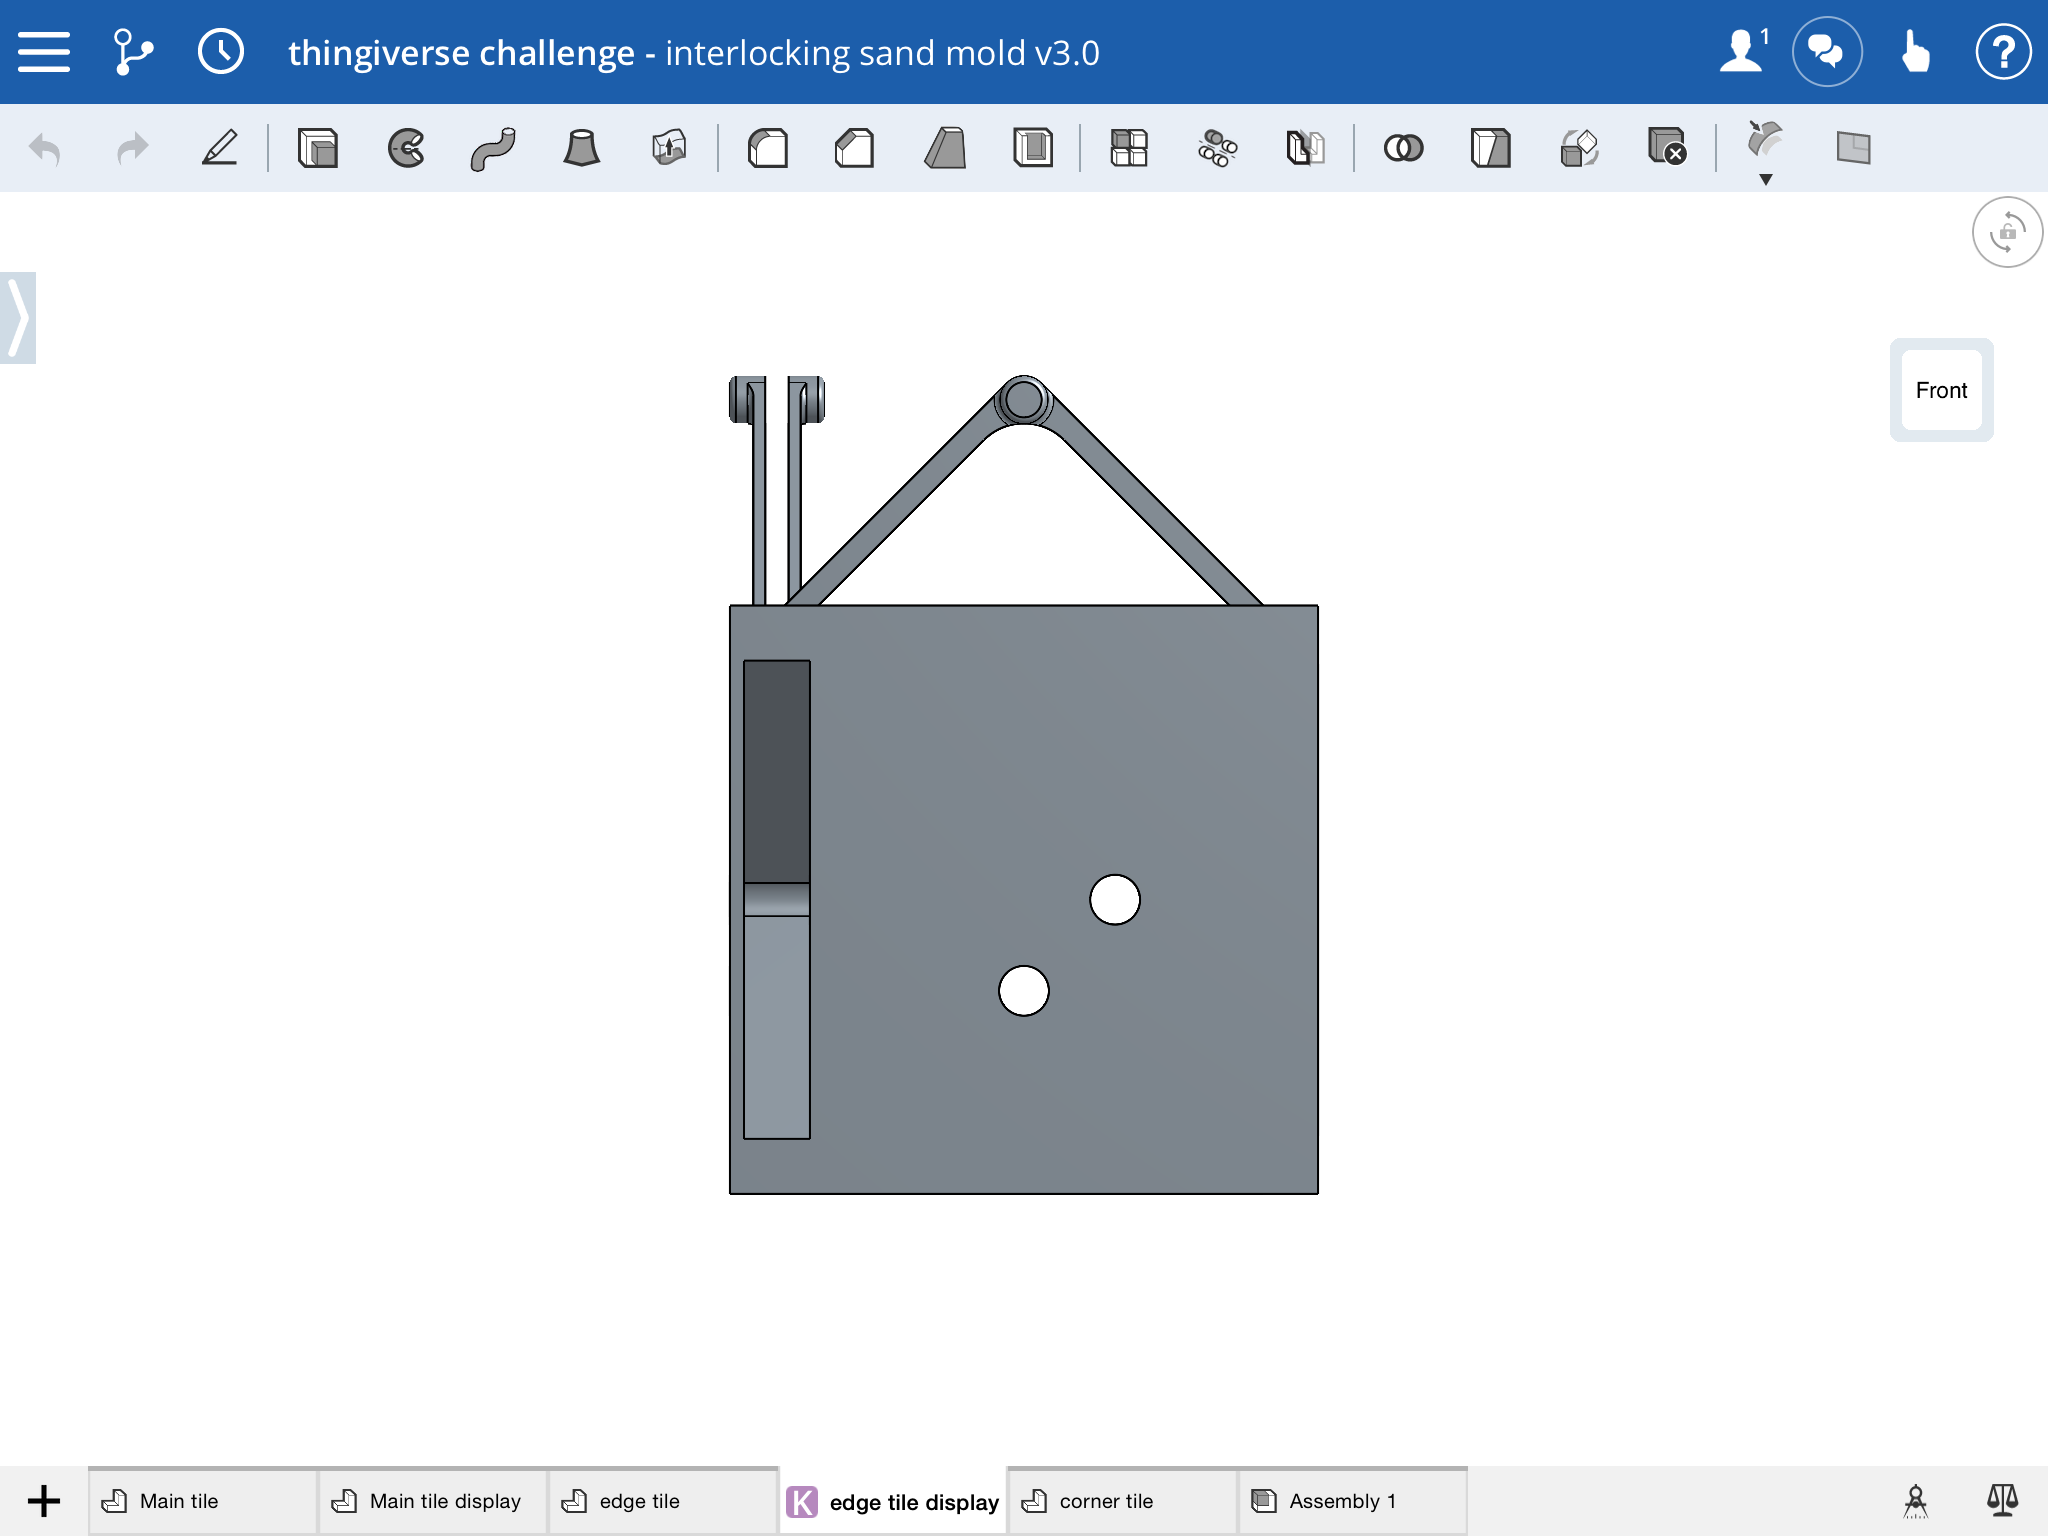2048x1536 pixels.
Task: Select the Shell tool
Action: coord(1033,148)
